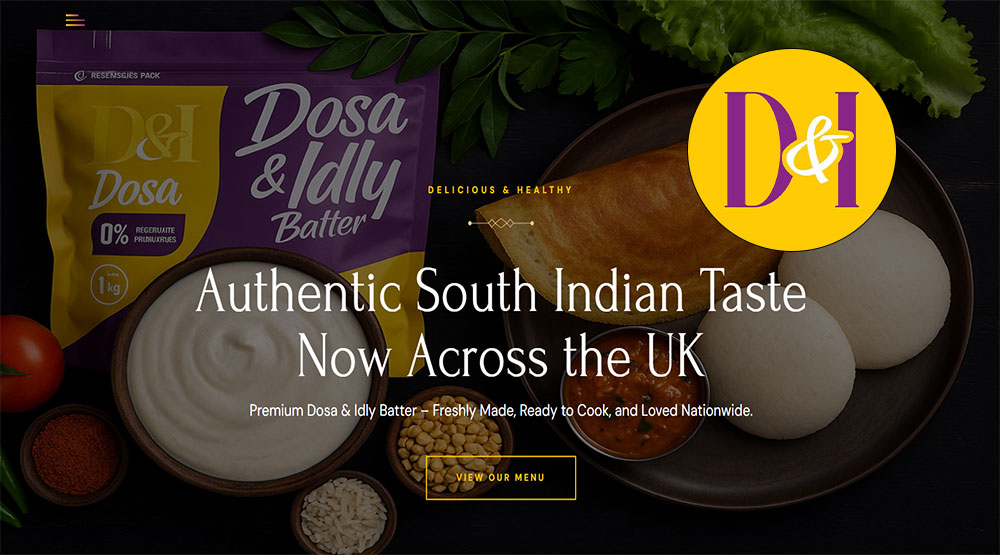Screen dimensions: 1000x555
Task: Click the diamond divider ornament under the tagline
Action: point(501,223)
